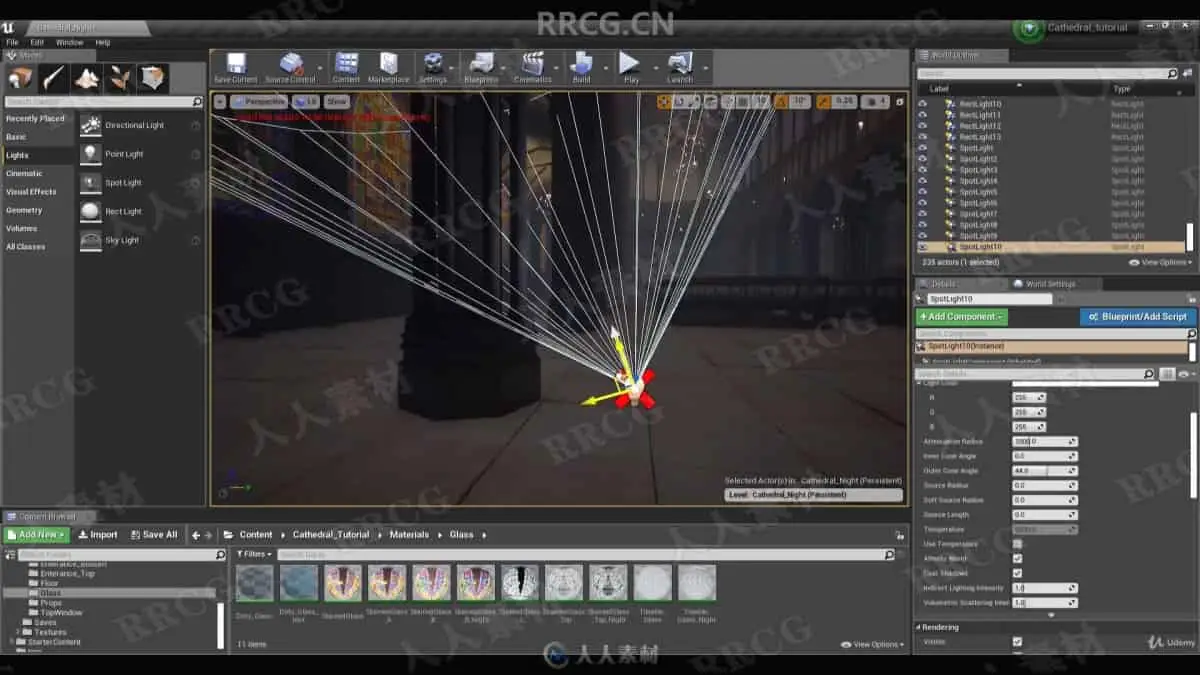Click Content Browser back arrow
The width and height of the screenshot is (1200, 675).
[196, 535]
